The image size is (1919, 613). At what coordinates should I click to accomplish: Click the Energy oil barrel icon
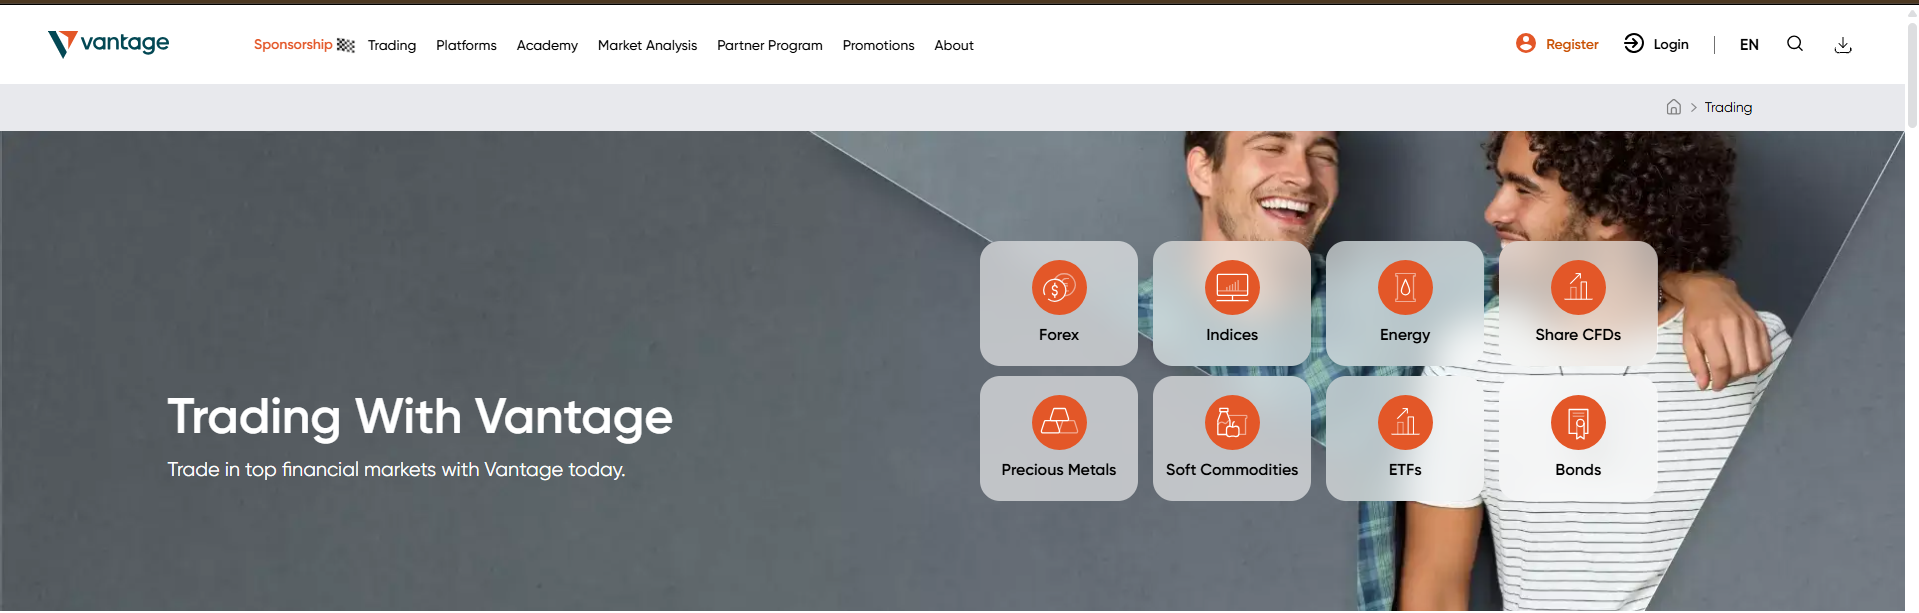pyautogui.click(x=1405, y=288)
